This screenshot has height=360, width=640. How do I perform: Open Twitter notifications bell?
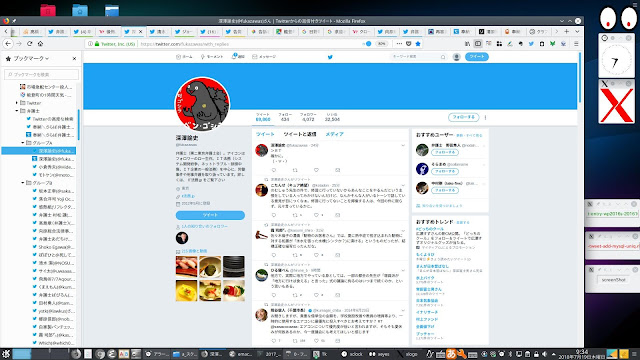pos(238,56)
